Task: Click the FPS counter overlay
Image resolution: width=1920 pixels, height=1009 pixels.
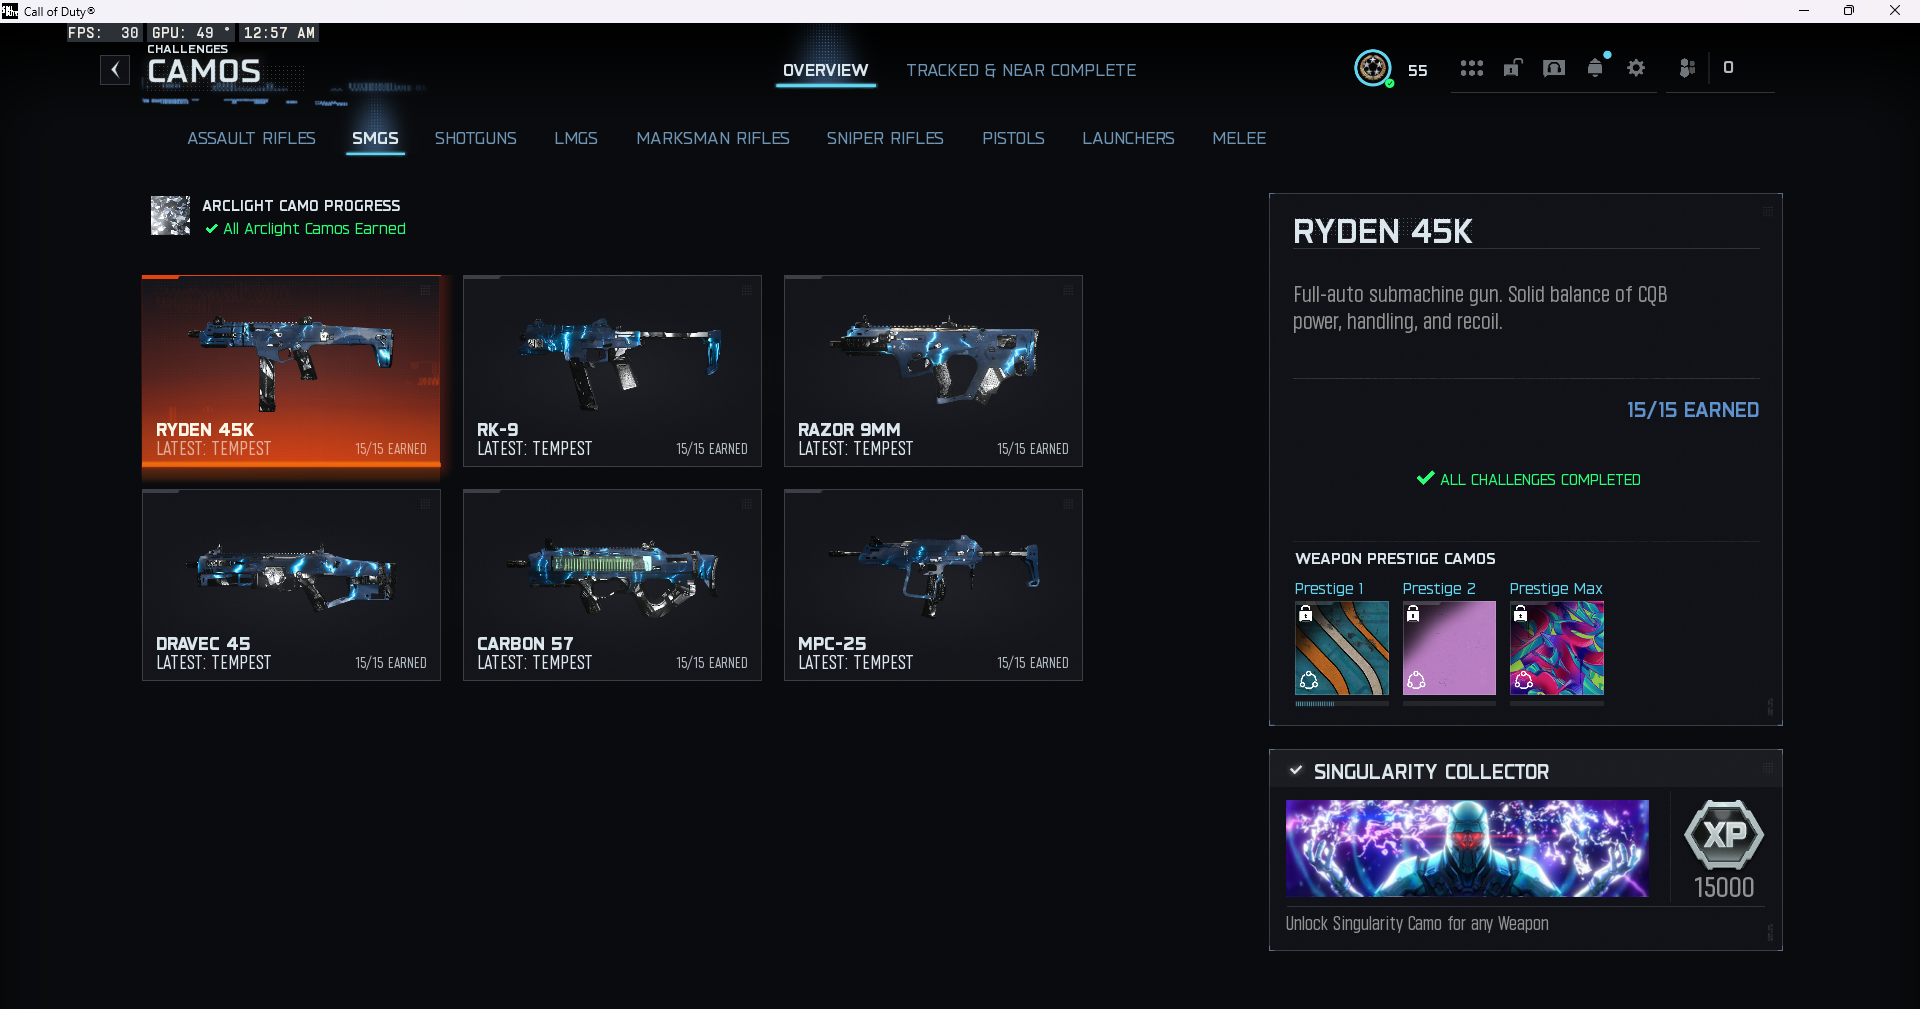Action: coord(103,33)
